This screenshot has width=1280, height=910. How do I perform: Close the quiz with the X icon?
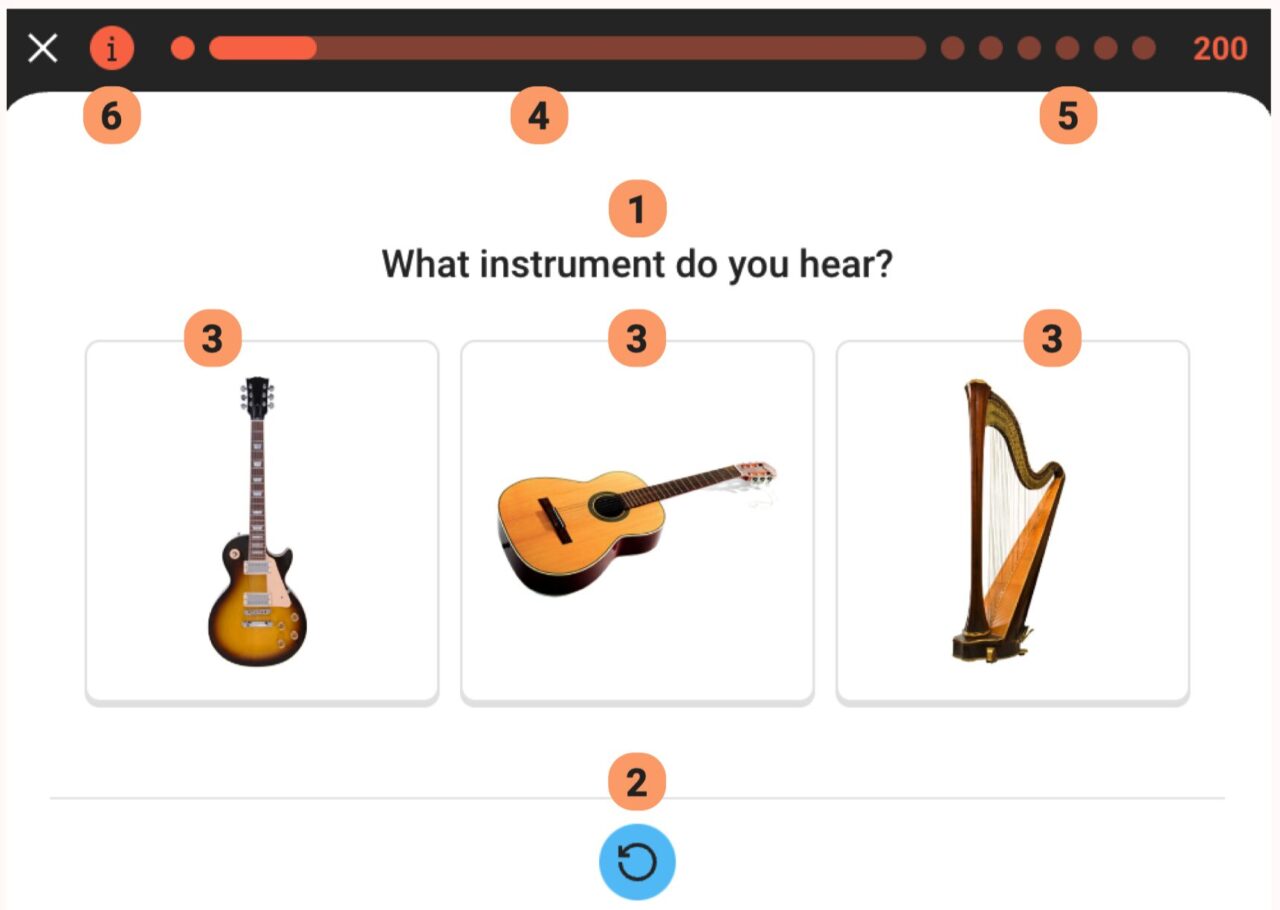[43, 48]
